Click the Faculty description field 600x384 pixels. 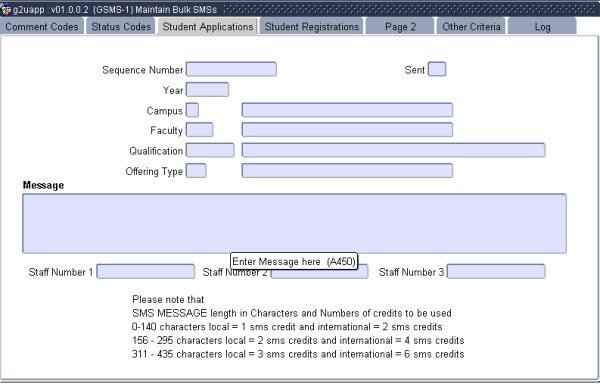point(347,130)
